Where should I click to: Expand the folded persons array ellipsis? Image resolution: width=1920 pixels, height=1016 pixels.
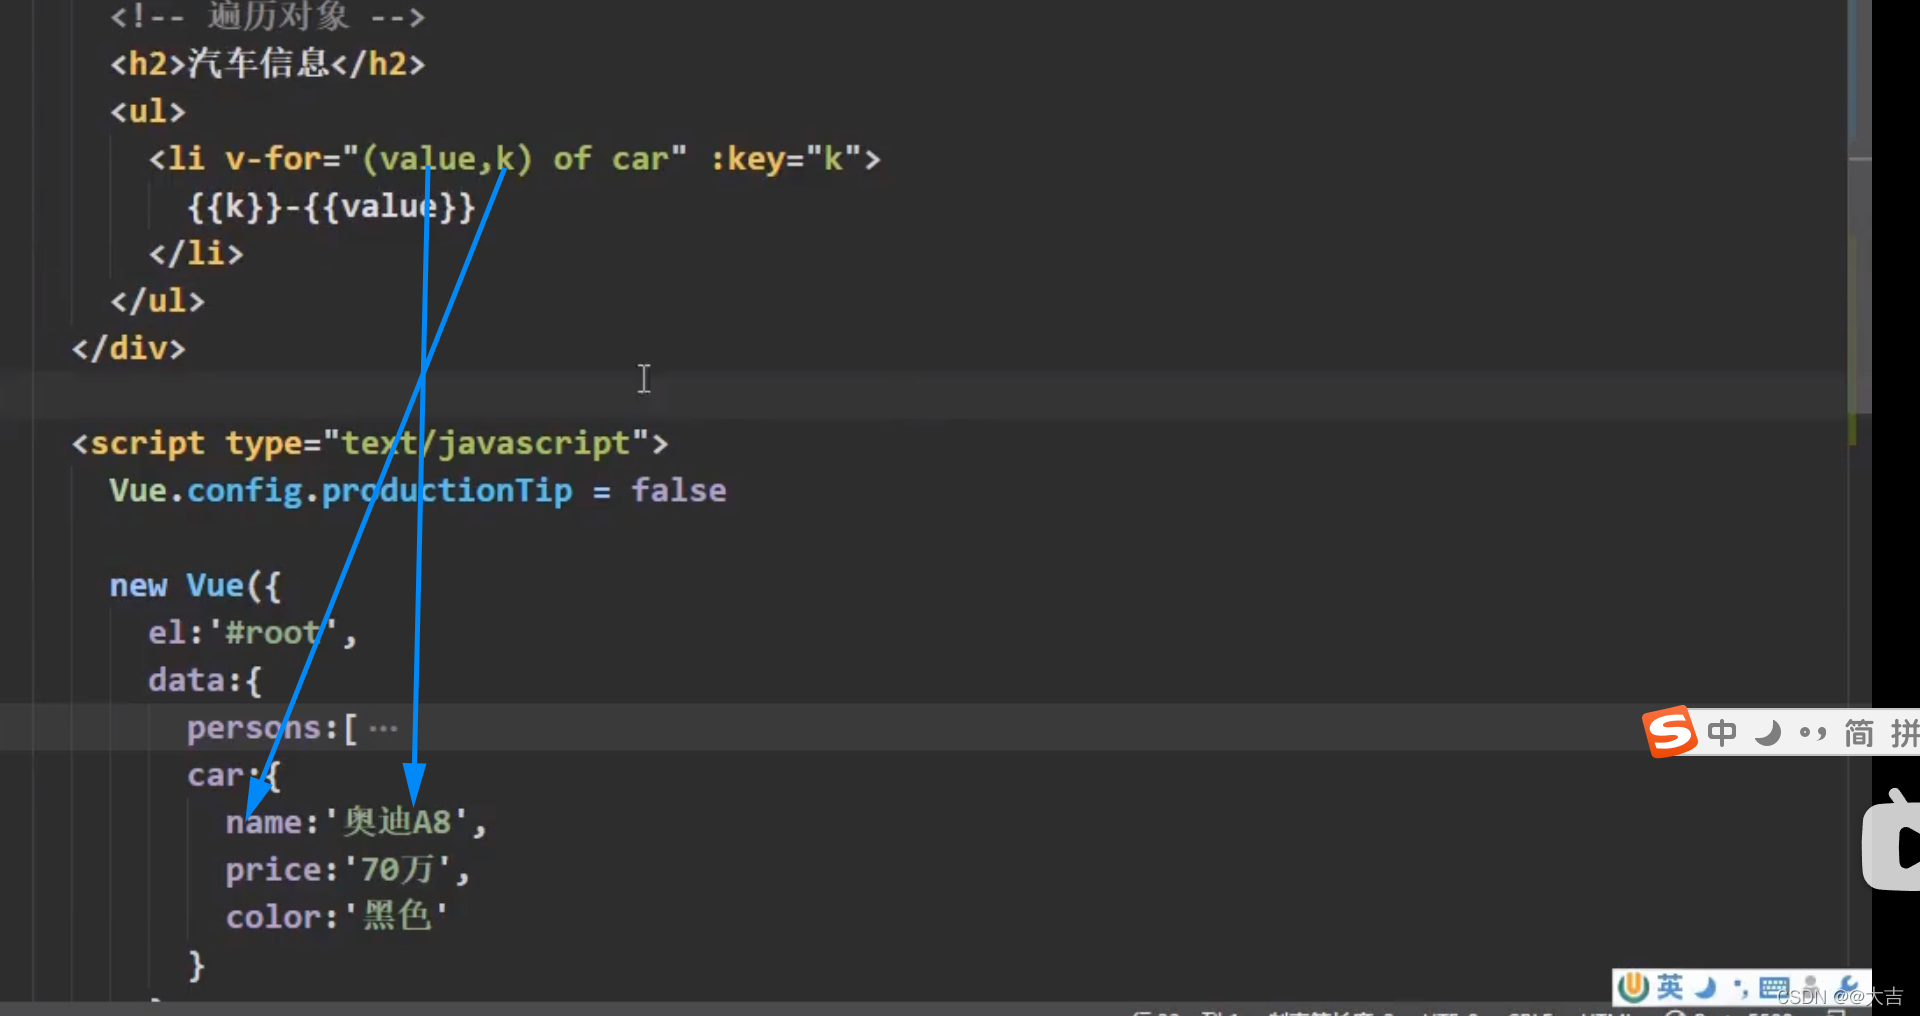point(383,729)
